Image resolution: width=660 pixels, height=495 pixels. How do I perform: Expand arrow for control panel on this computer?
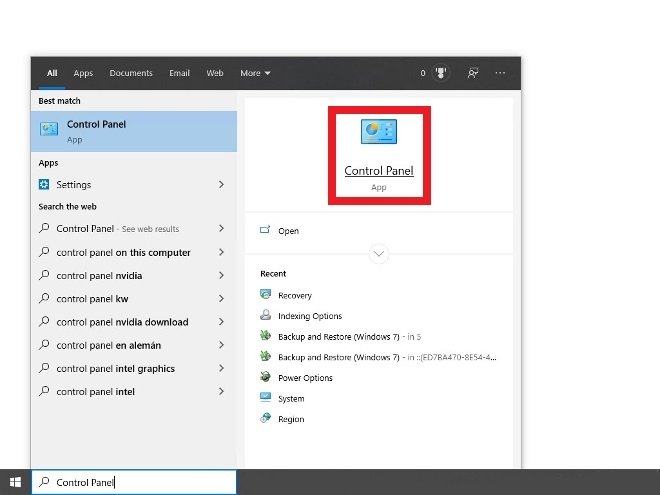pyautogui.click(x=221, y=252)
